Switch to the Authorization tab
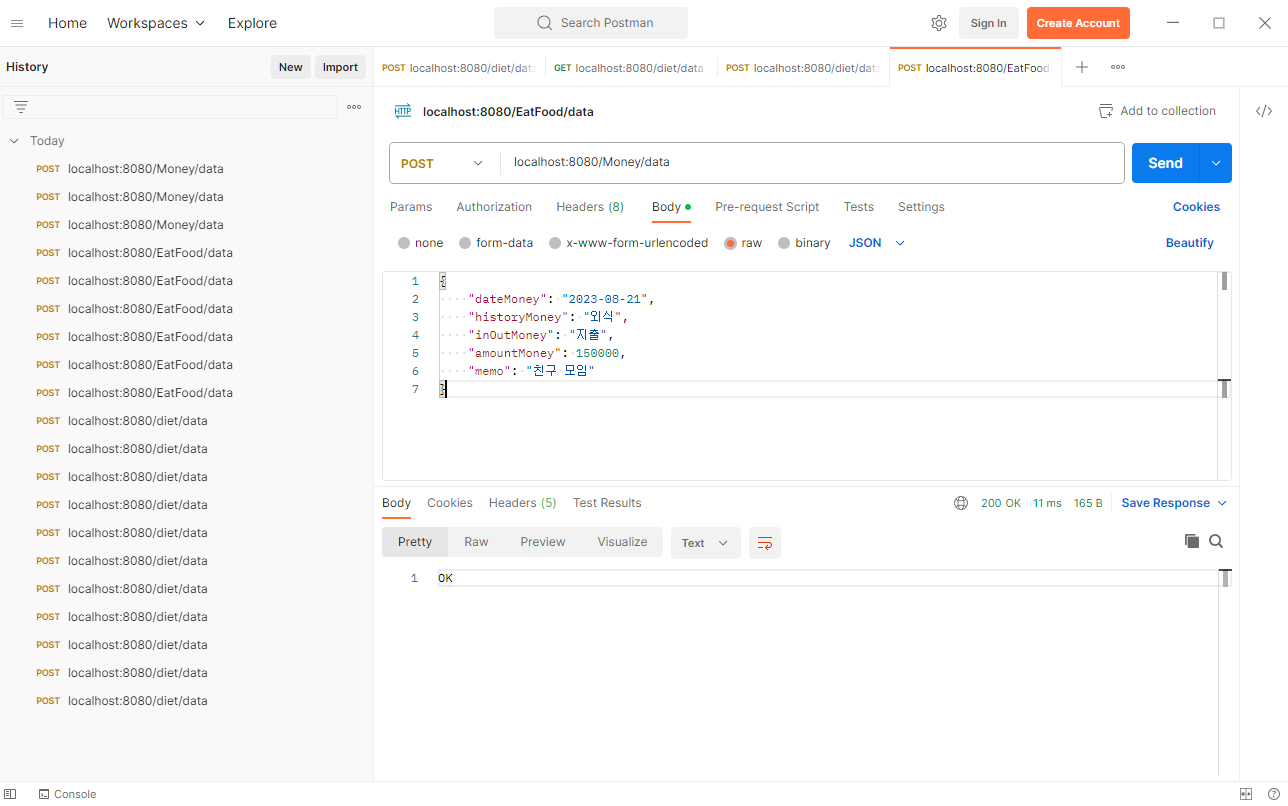This screenshot has width=1288, height=806. click(x=494, y=207)
